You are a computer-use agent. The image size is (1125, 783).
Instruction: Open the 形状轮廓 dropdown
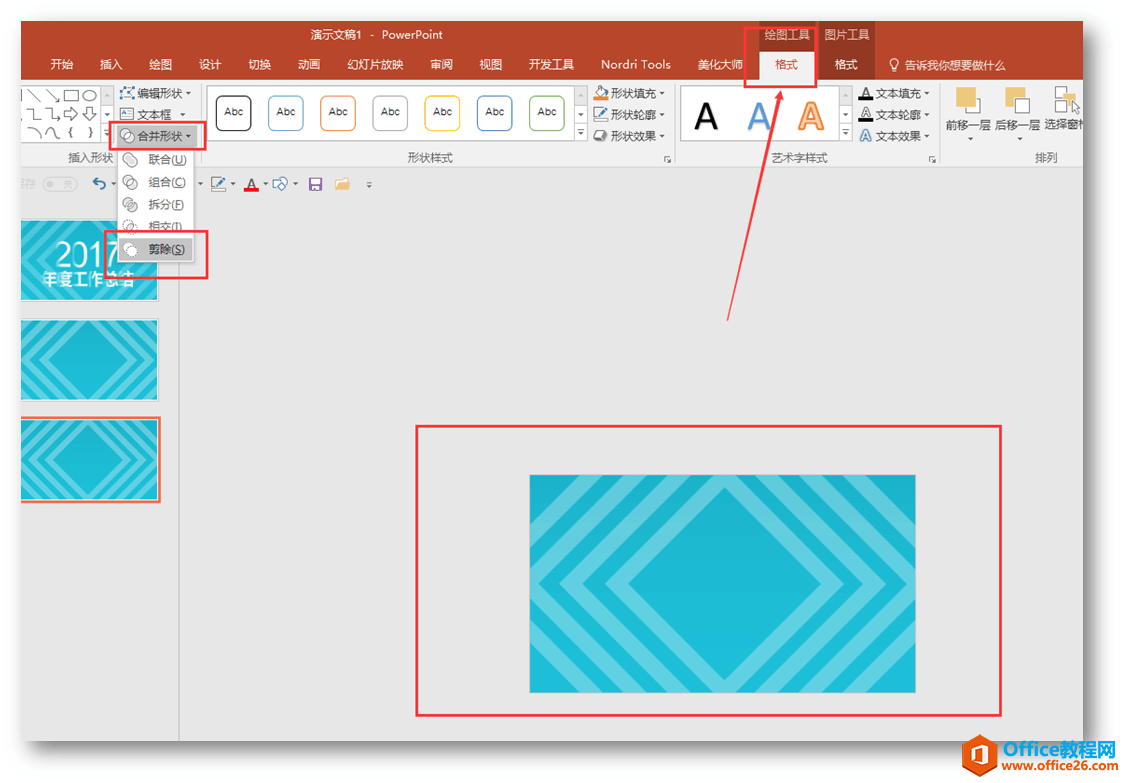[629, 114]
